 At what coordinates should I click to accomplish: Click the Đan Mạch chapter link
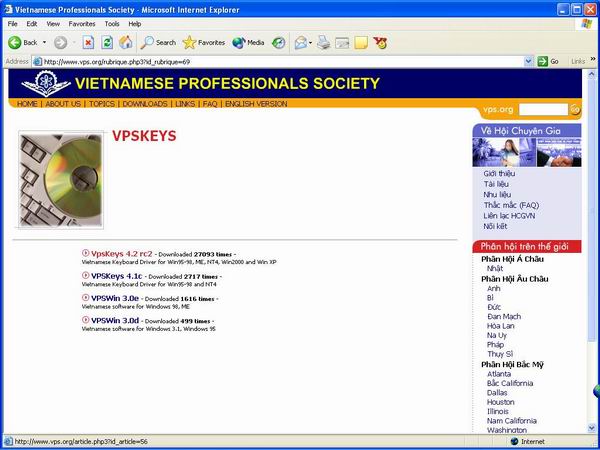pos(504,316)
